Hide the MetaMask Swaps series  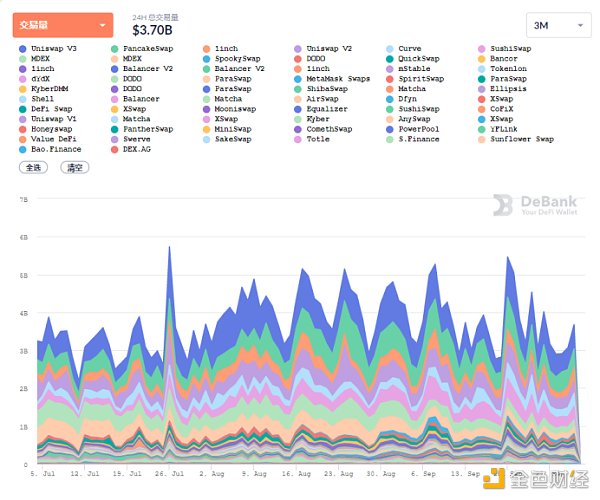pyautogui.click(x=337, y=78)
